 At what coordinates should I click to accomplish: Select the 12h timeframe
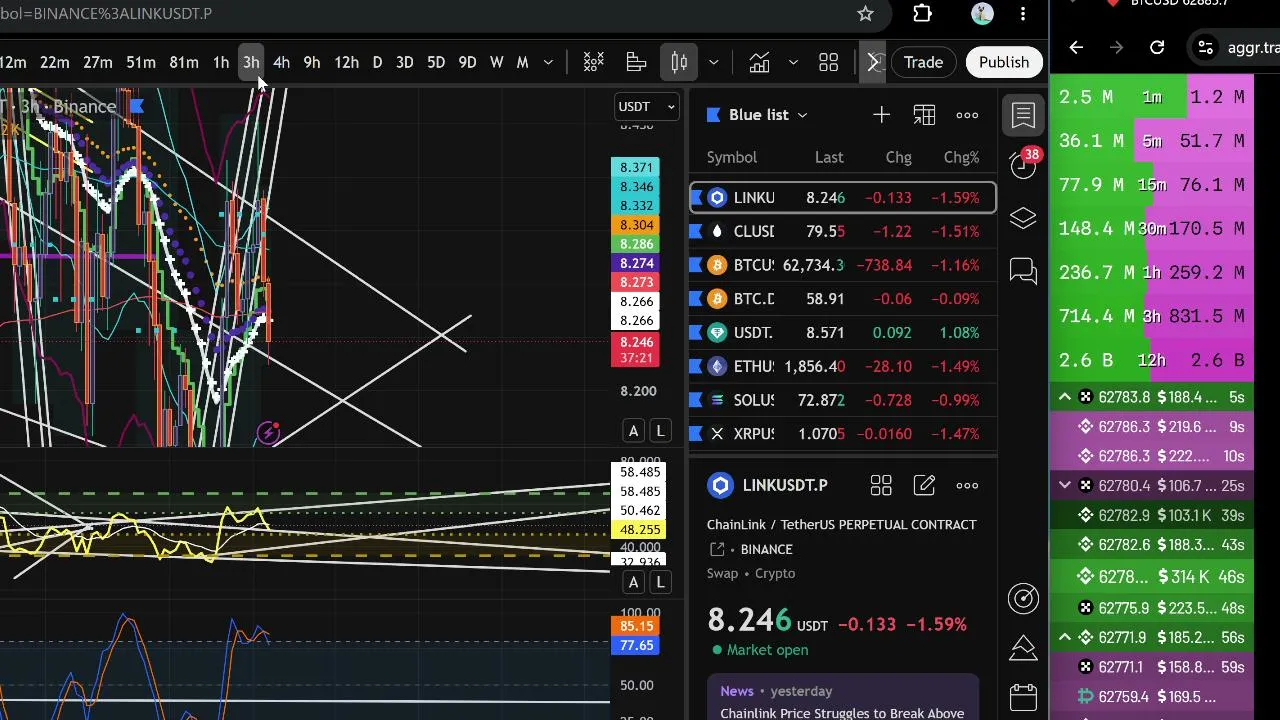(x=346, y=63)
